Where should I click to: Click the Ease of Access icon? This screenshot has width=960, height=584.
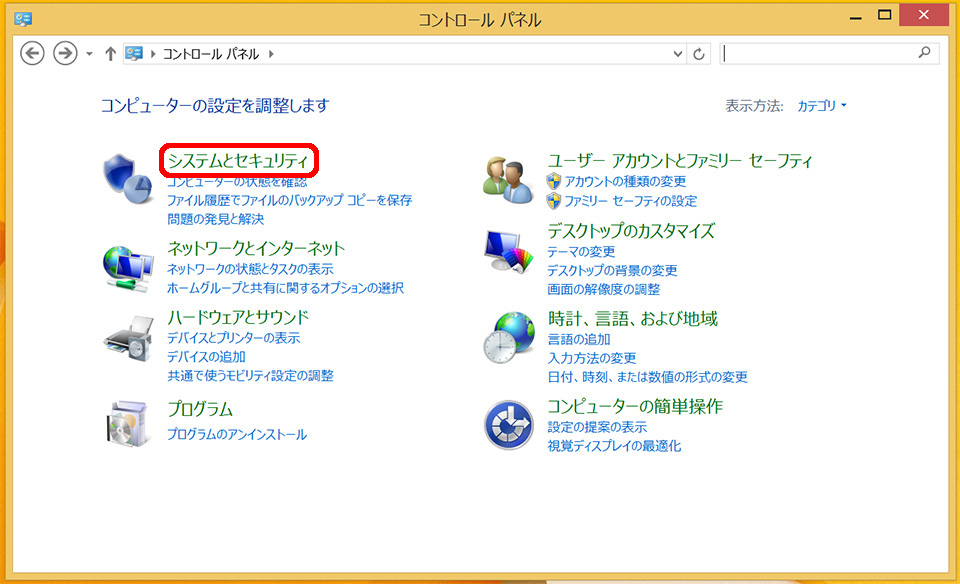[x=509, y=425]
